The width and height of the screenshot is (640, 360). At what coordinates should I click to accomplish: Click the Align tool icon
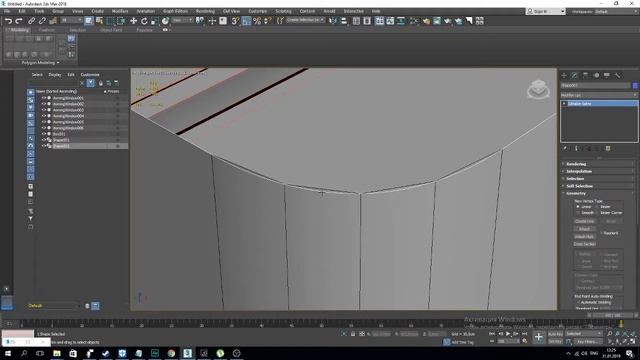[x=344, y=21]
